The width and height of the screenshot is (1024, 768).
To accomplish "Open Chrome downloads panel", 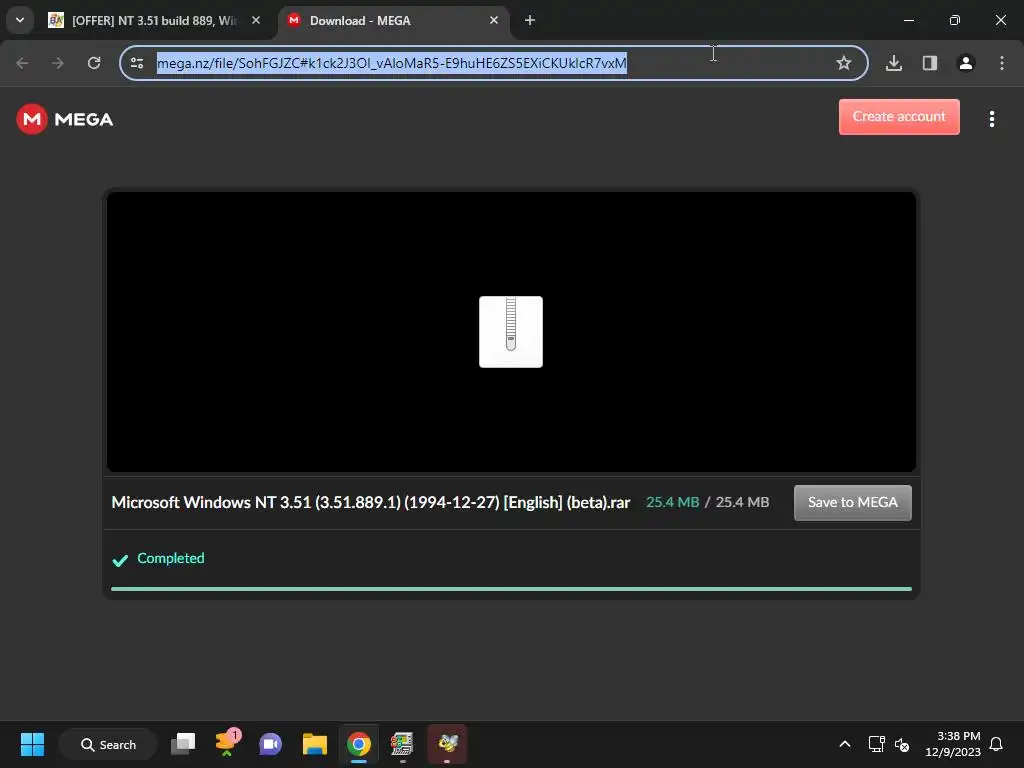I will coord(894,63).
